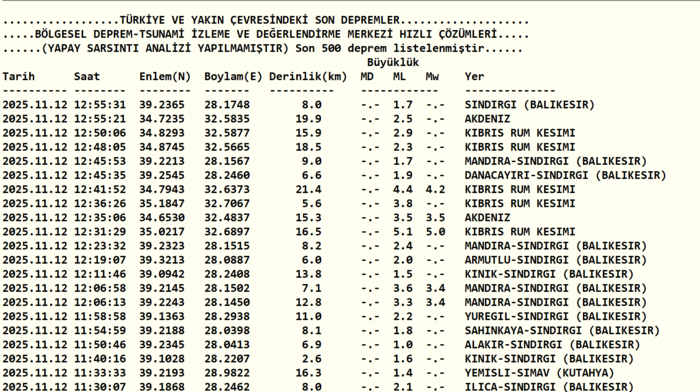Click location 'ARMUTLU-SINDIRGI (BALIKESIR)'
Viewport: 700px width, 392px height.
555,260
